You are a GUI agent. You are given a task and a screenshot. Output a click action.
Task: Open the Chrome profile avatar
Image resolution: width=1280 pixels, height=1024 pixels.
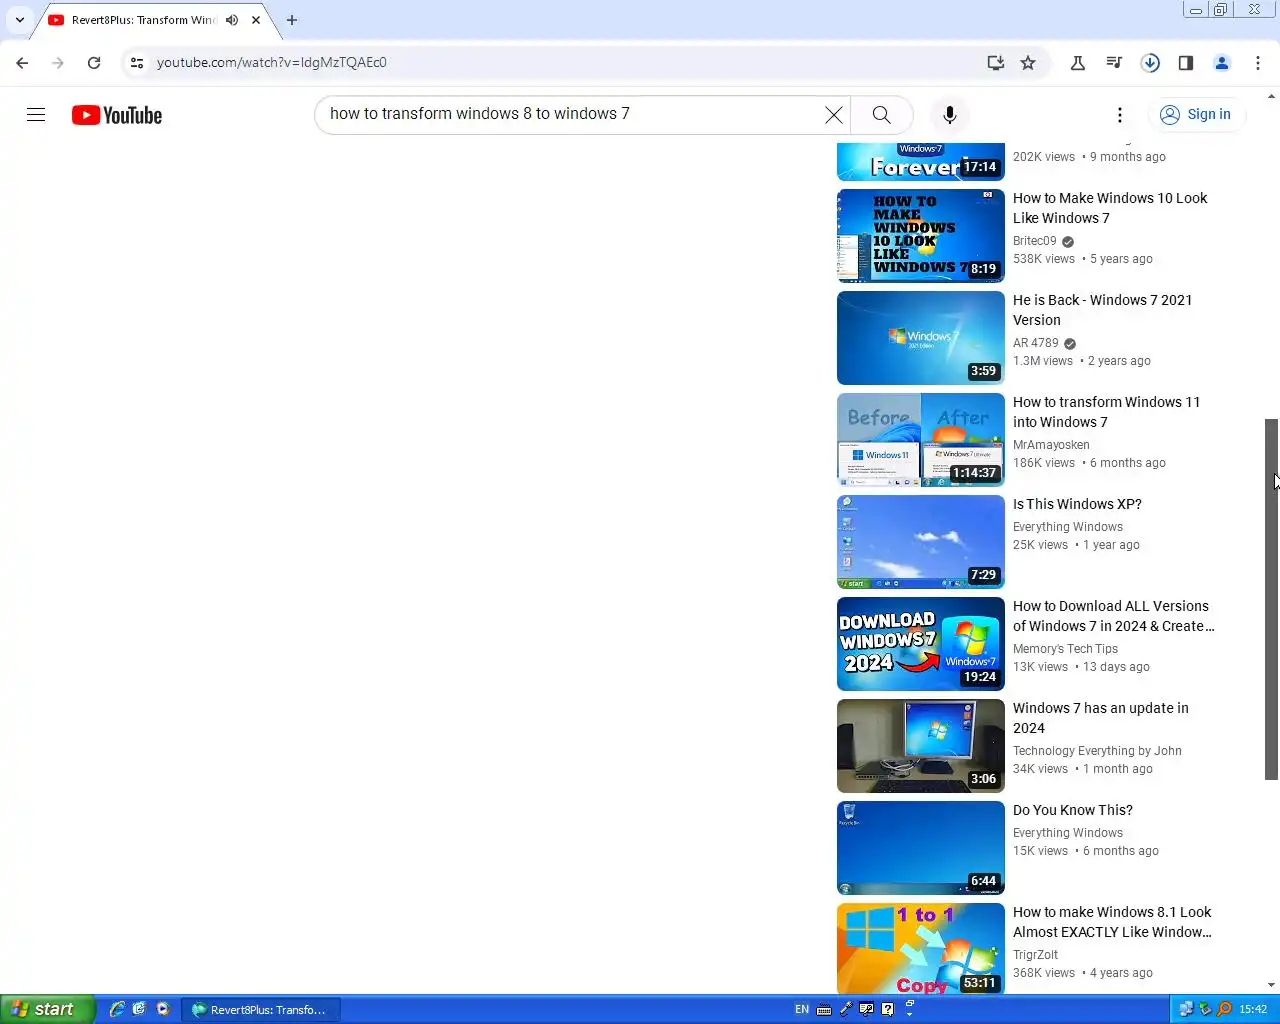pos(1222,63)
